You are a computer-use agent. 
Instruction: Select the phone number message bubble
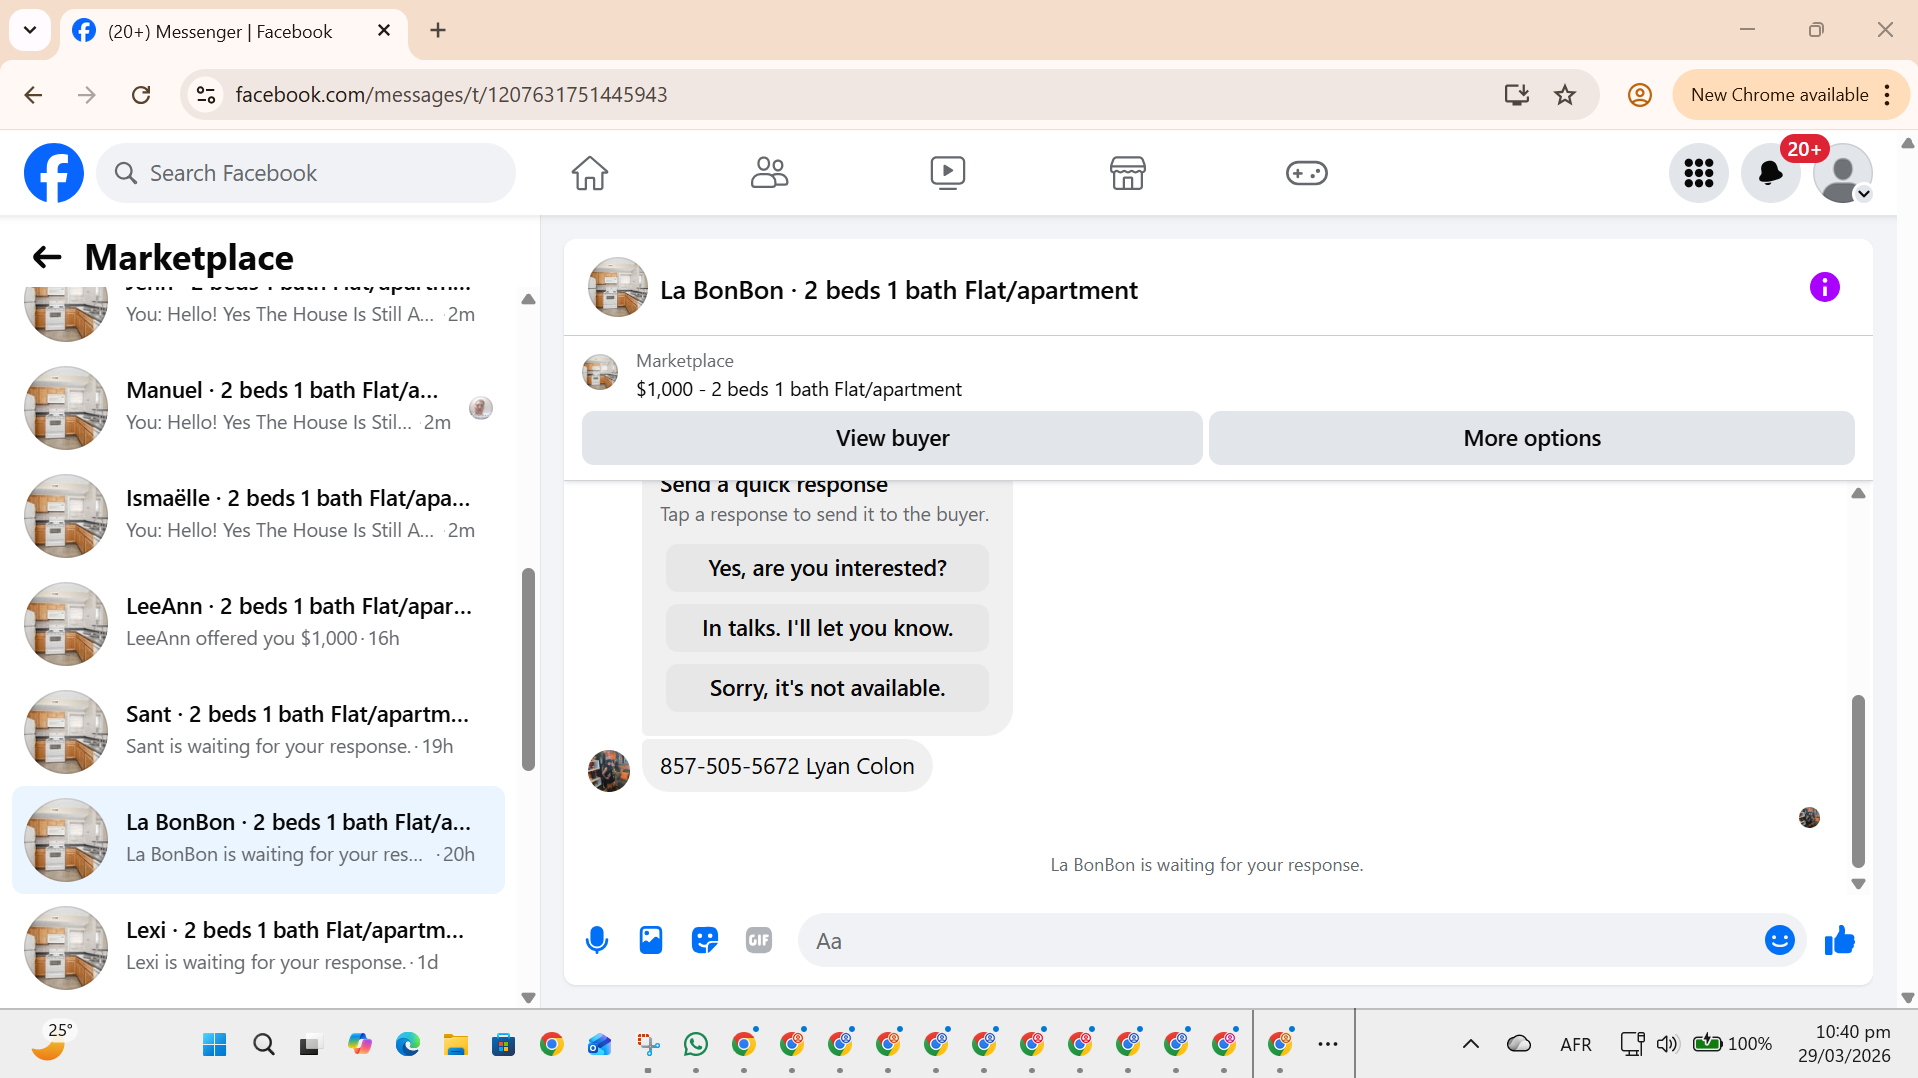coord(787,766)
